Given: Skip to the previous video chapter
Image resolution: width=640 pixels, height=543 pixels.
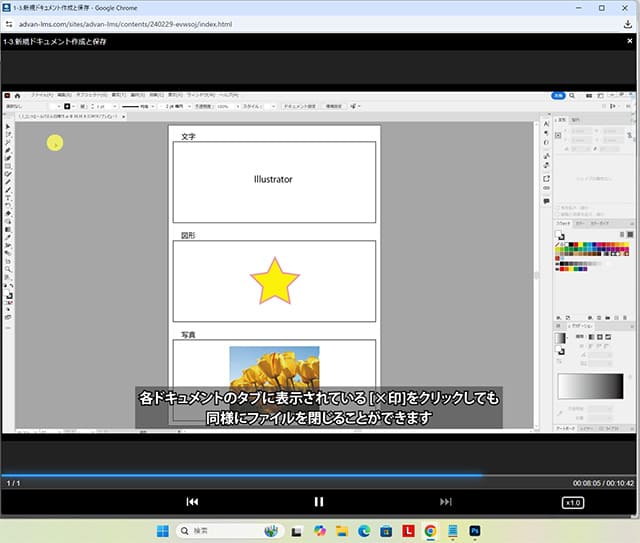Looking at the screenshot, I should [x=193, y=502].
